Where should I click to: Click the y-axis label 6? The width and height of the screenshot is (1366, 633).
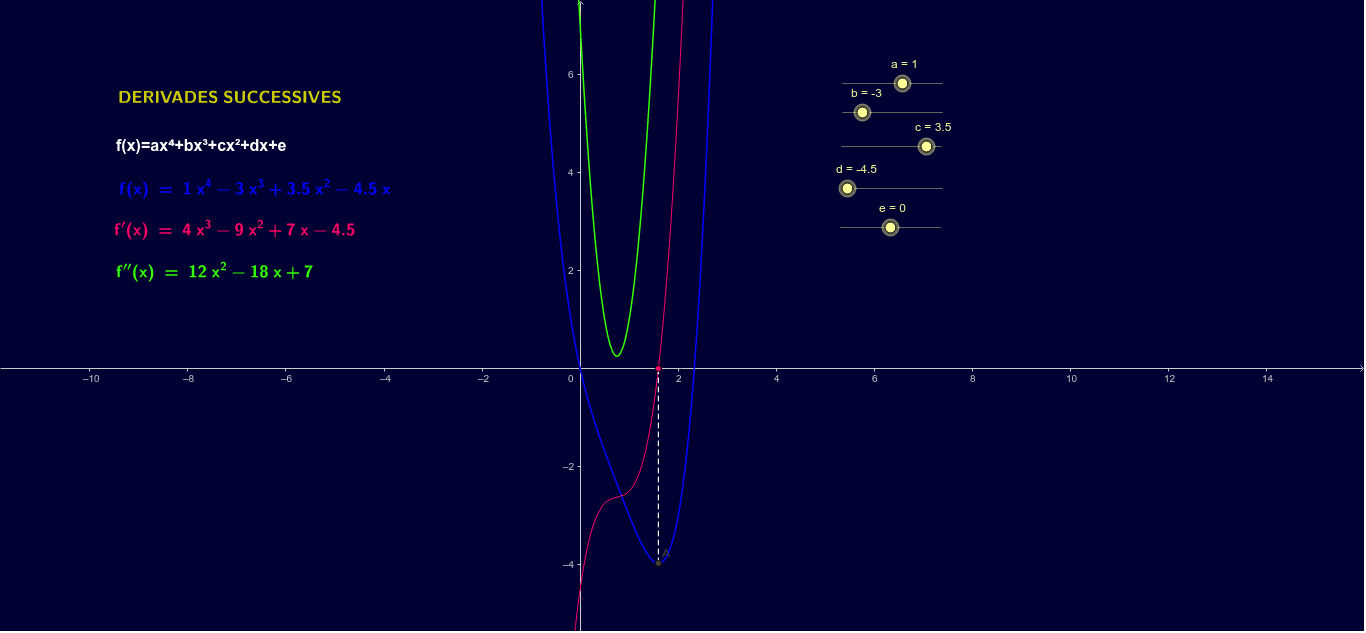[x=569, y=74]
